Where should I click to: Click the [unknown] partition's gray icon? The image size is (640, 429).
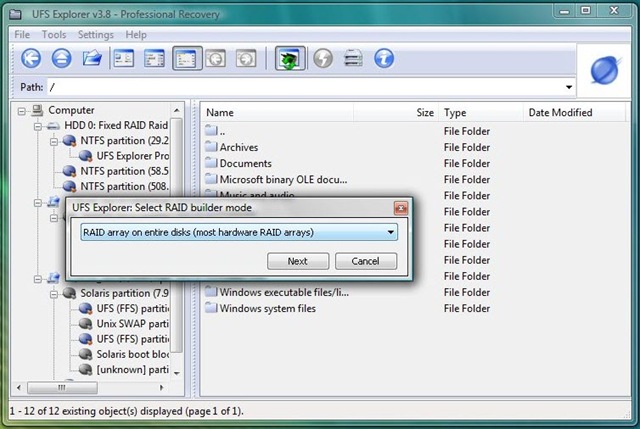click(85, 369)
